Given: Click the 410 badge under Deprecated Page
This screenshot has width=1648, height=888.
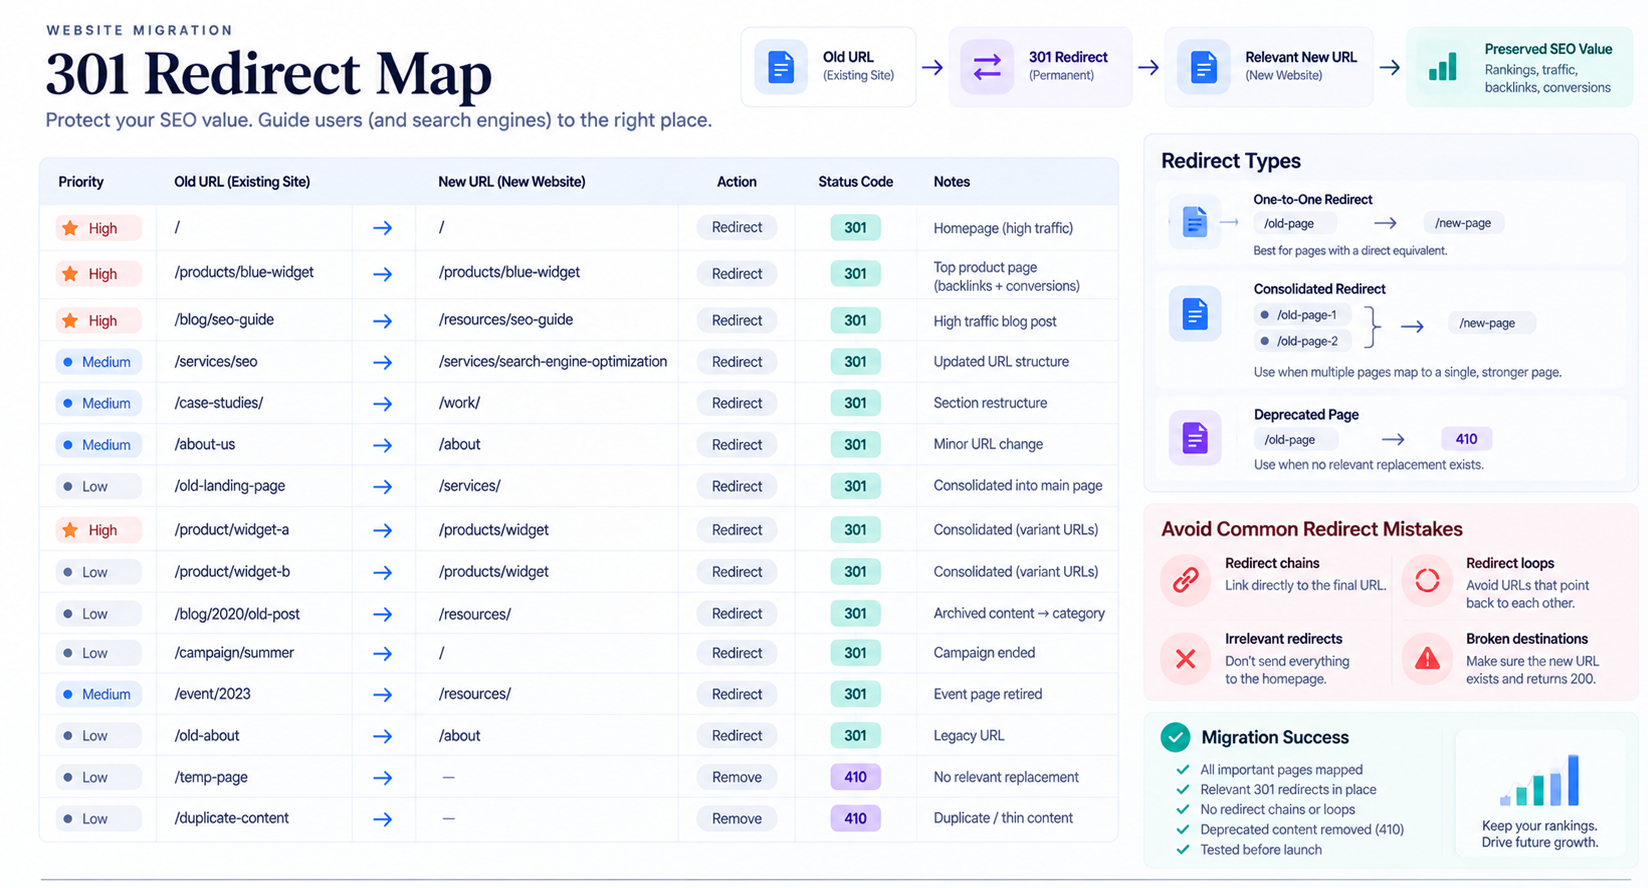Looking at the screenshot, I should (1466, 439).
